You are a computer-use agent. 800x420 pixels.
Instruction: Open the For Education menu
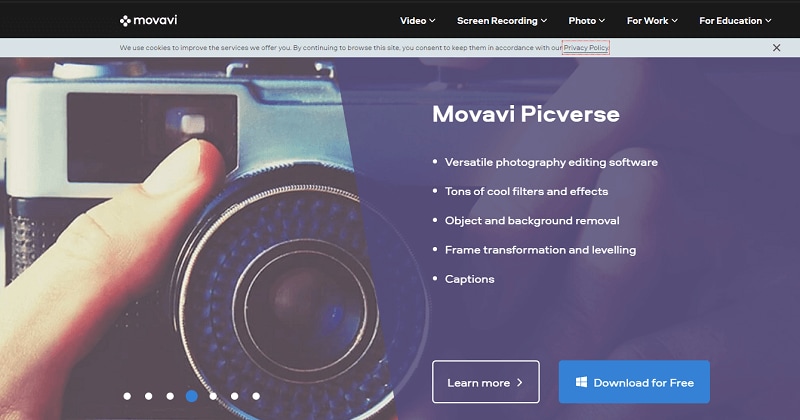[x=735, y=21]
